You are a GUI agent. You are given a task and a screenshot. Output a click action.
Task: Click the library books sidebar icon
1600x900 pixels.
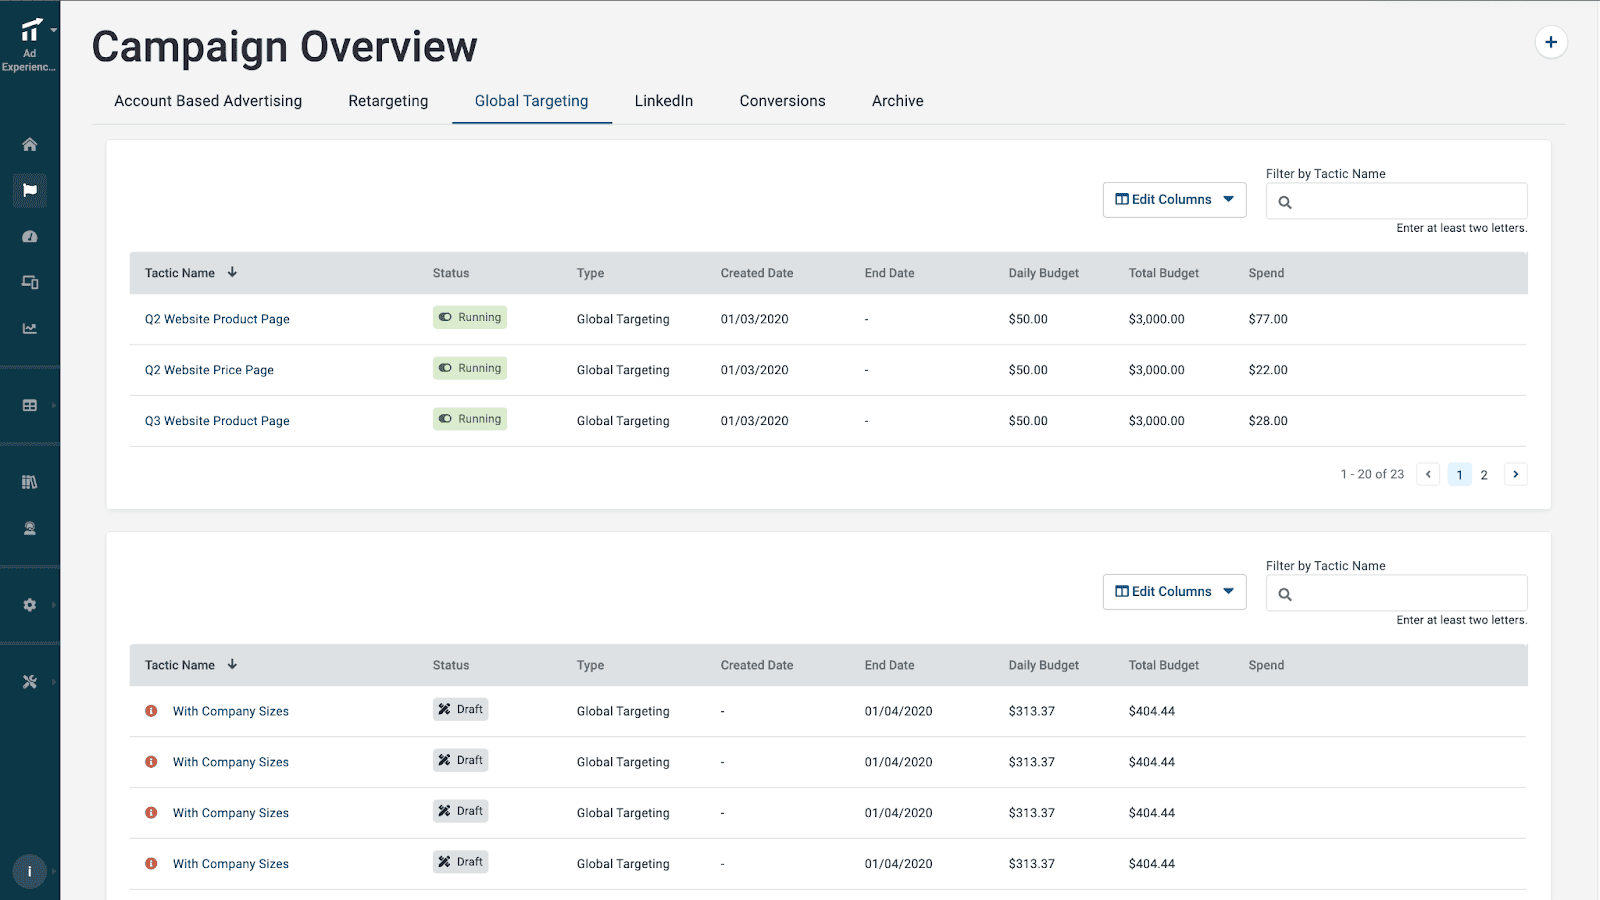[x=30, y=482]
